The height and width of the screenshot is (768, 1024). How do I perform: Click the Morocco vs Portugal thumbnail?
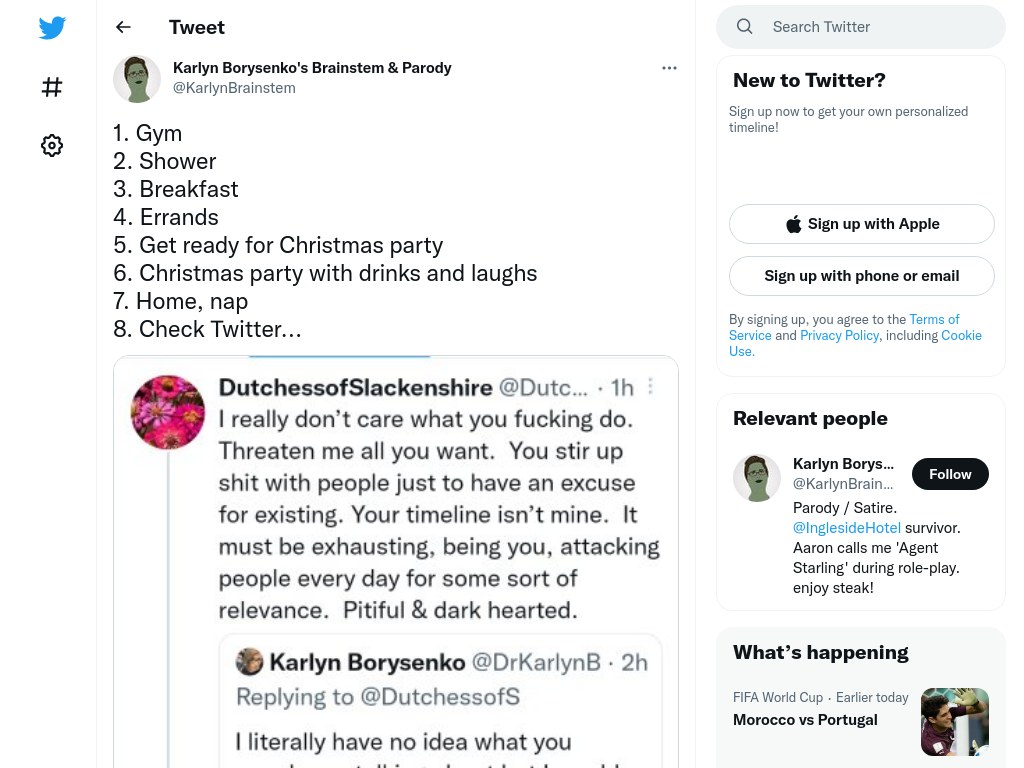954,722
